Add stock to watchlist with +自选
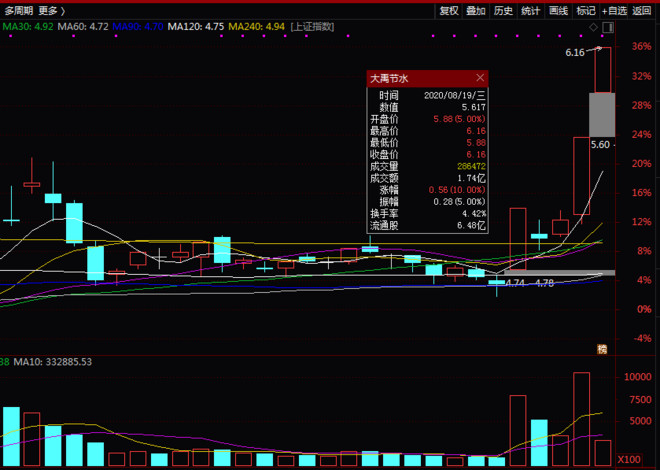The width and height of the screenshot is (660, 470). pyautogui.click(x=614, y=11)
